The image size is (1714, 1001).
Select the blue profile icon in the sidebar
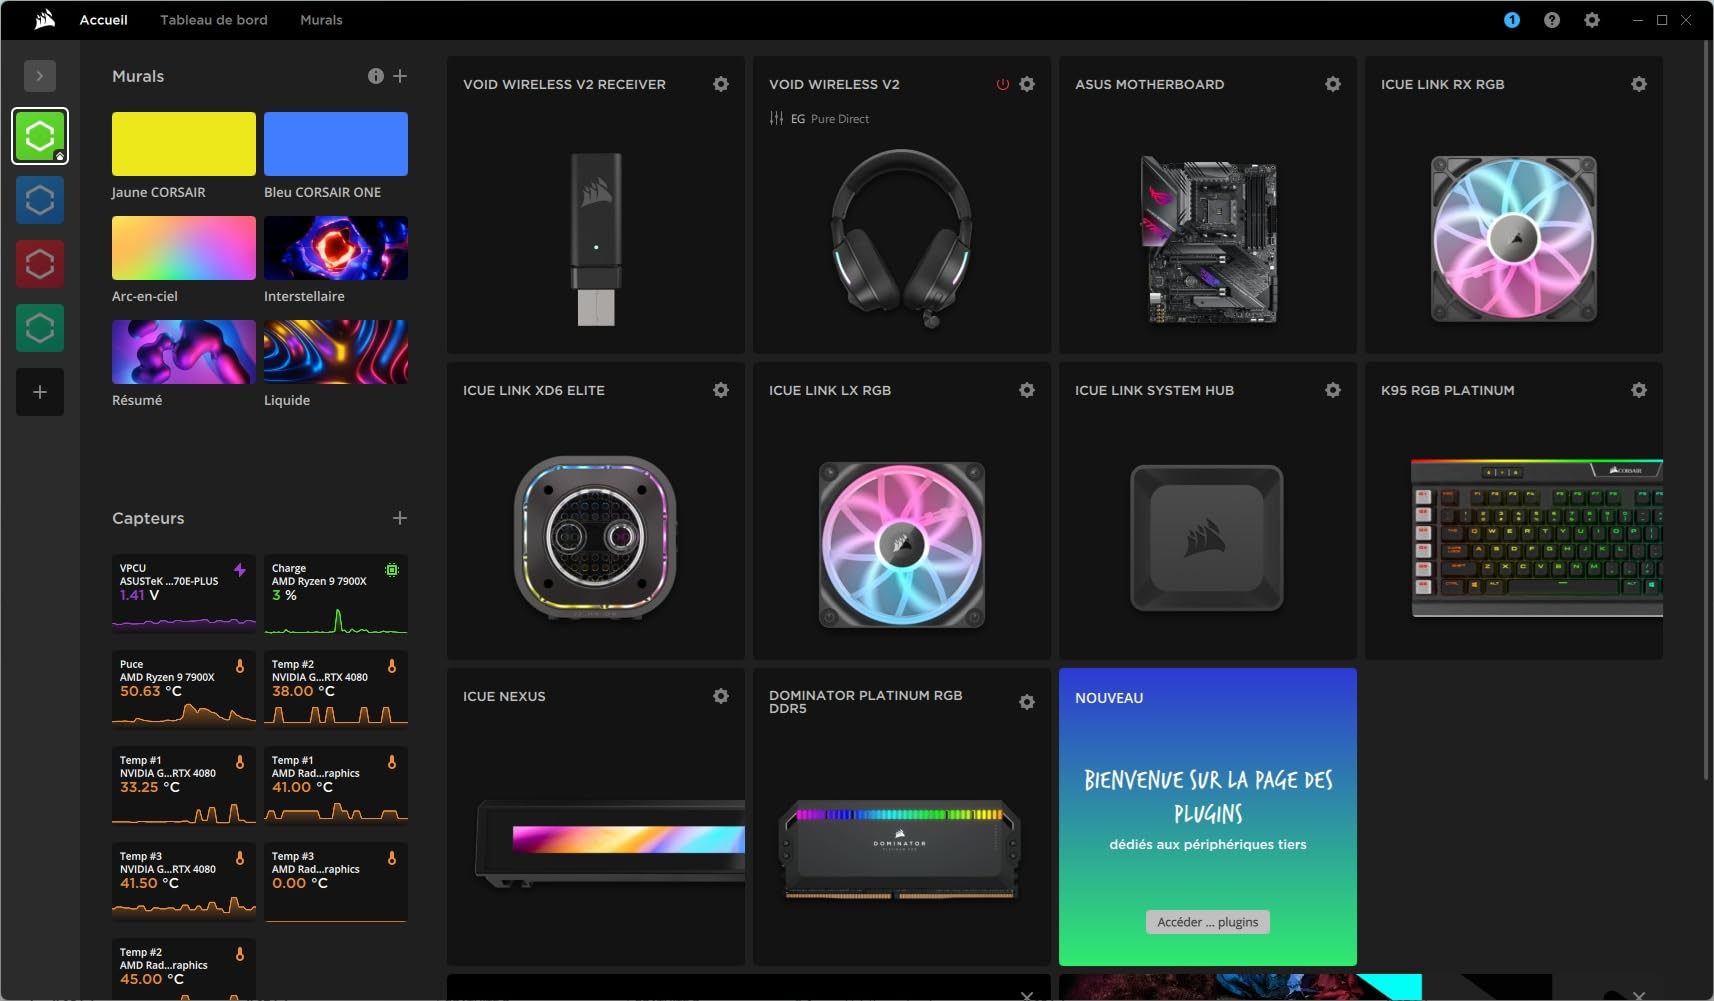(40, 200)
